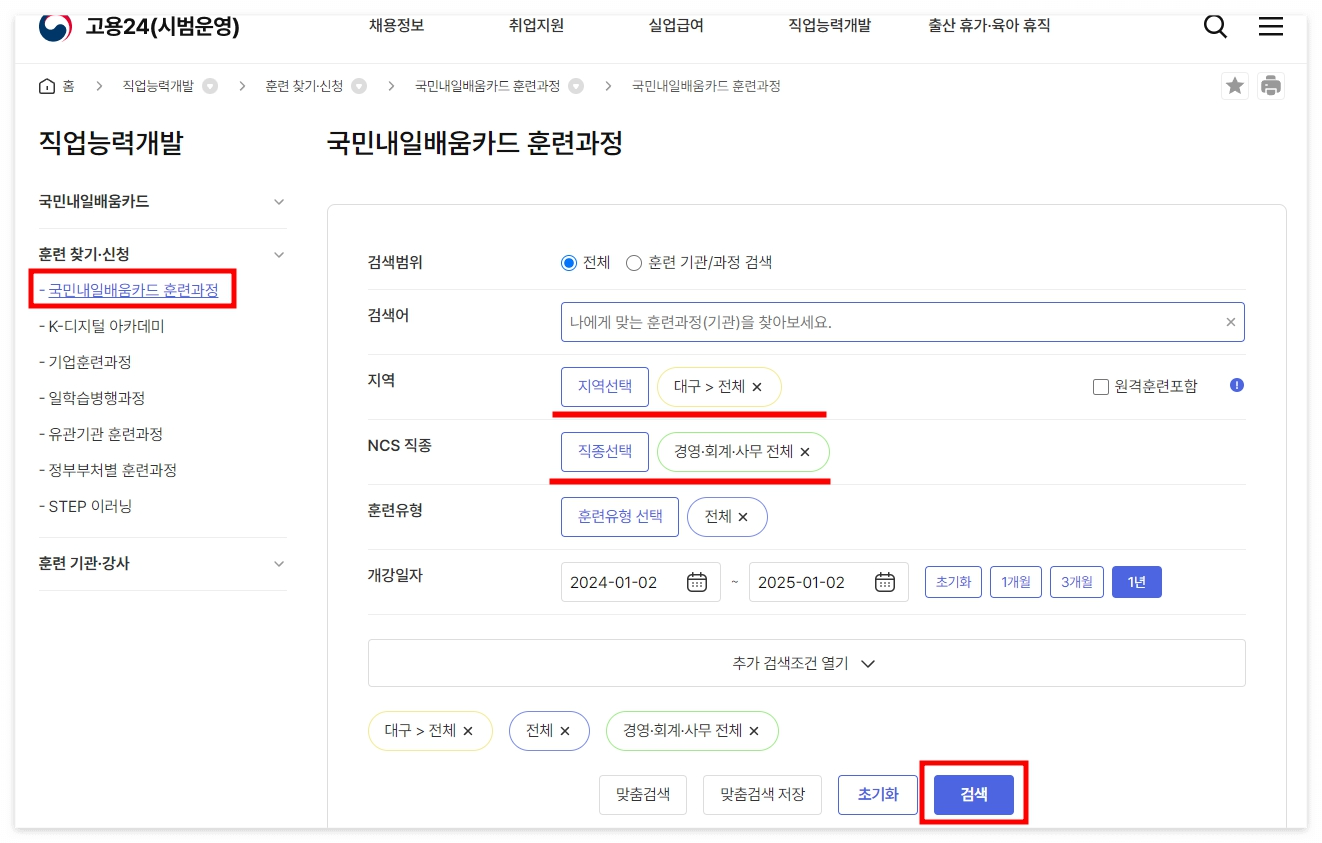Click the info icon beside 원격훈련포함
The image size is (1322, 843).
pos(1236,386)
